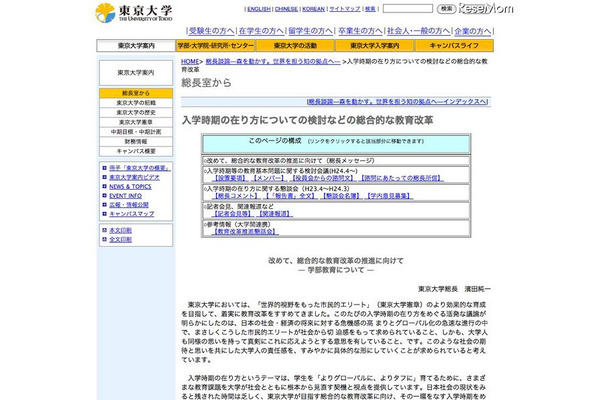
Task: Click plus icon beside EVENT INFO
Action: point(104,196)
